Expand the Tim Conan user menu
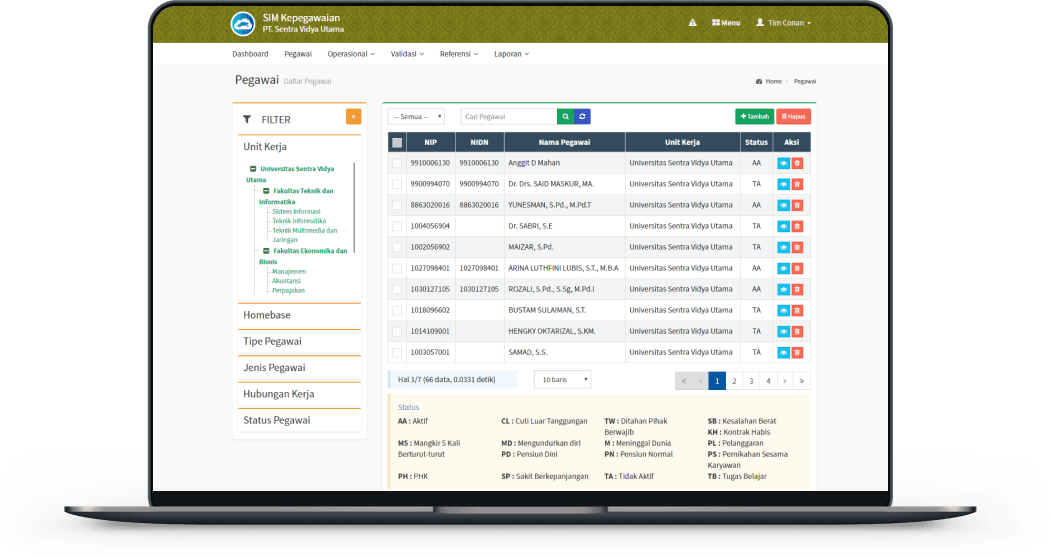This screenshot has height=557, width=1050. click(x=783, y=23)
